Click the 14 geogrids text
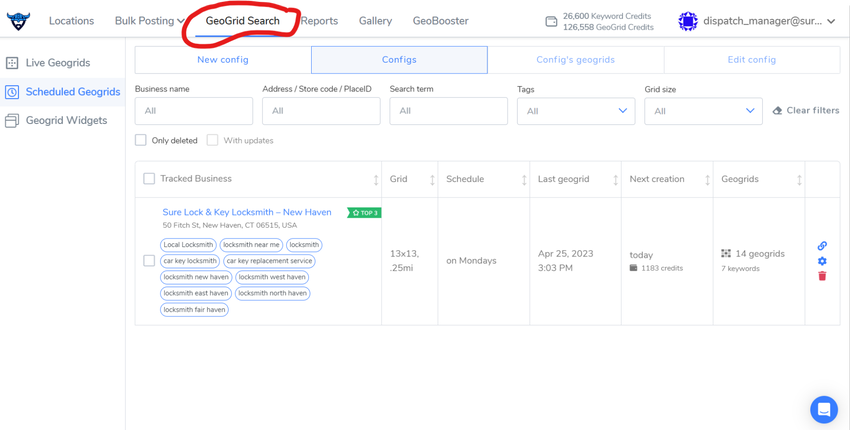This screenshot has height=430, width=850. (x=760, y=253)
